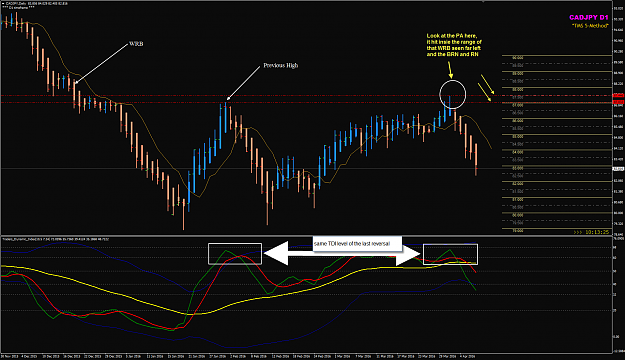Click the CADJPY,Daily symbol header in chart corner
This screenshot has width=625, height=360.
(x=34, y=4)
